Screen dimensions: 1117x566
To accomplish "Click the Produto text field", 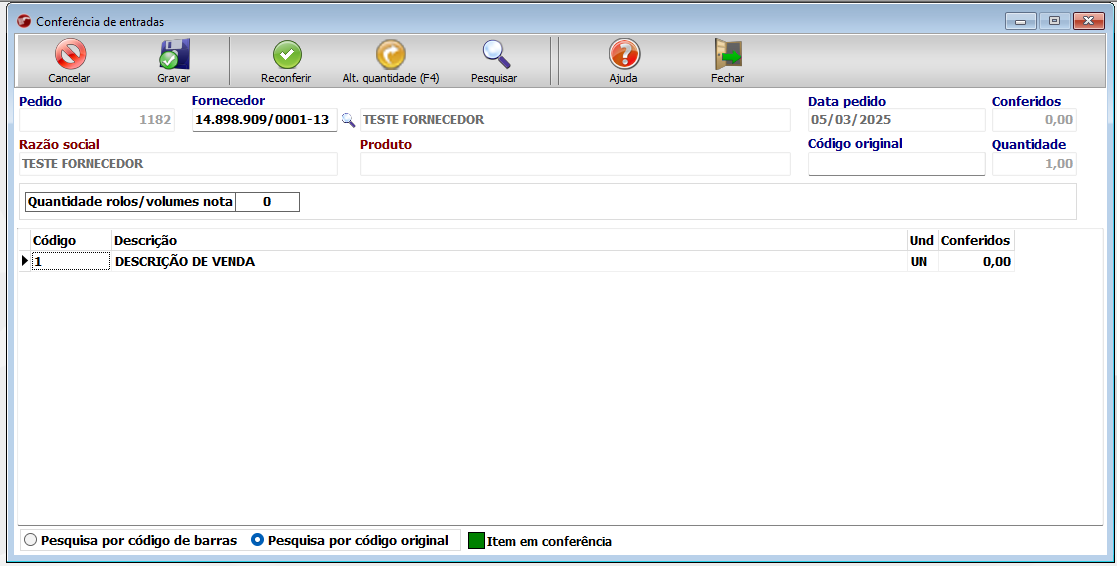I will point(575,164).
